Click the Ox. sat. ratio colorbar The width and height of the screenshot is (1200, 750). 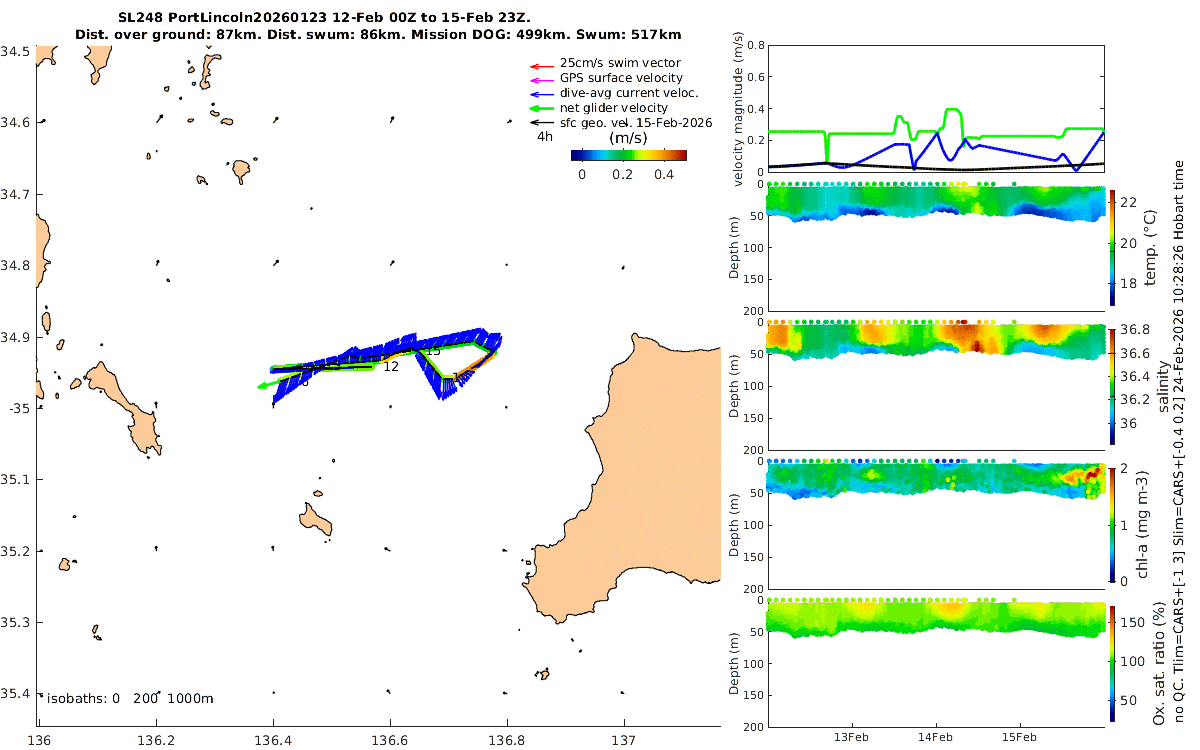pyautogui.click(x=1115, y=663)
